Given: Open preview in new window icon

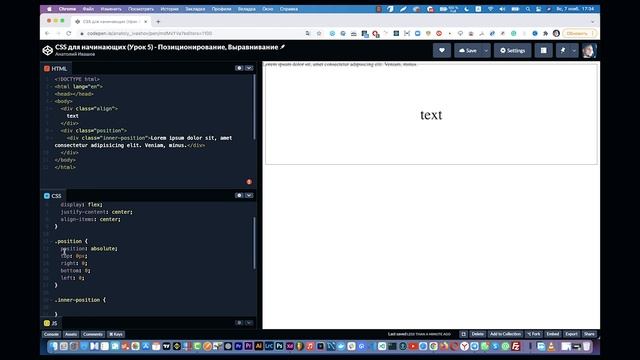Looking at the screenshot, I should pos(464,334).
